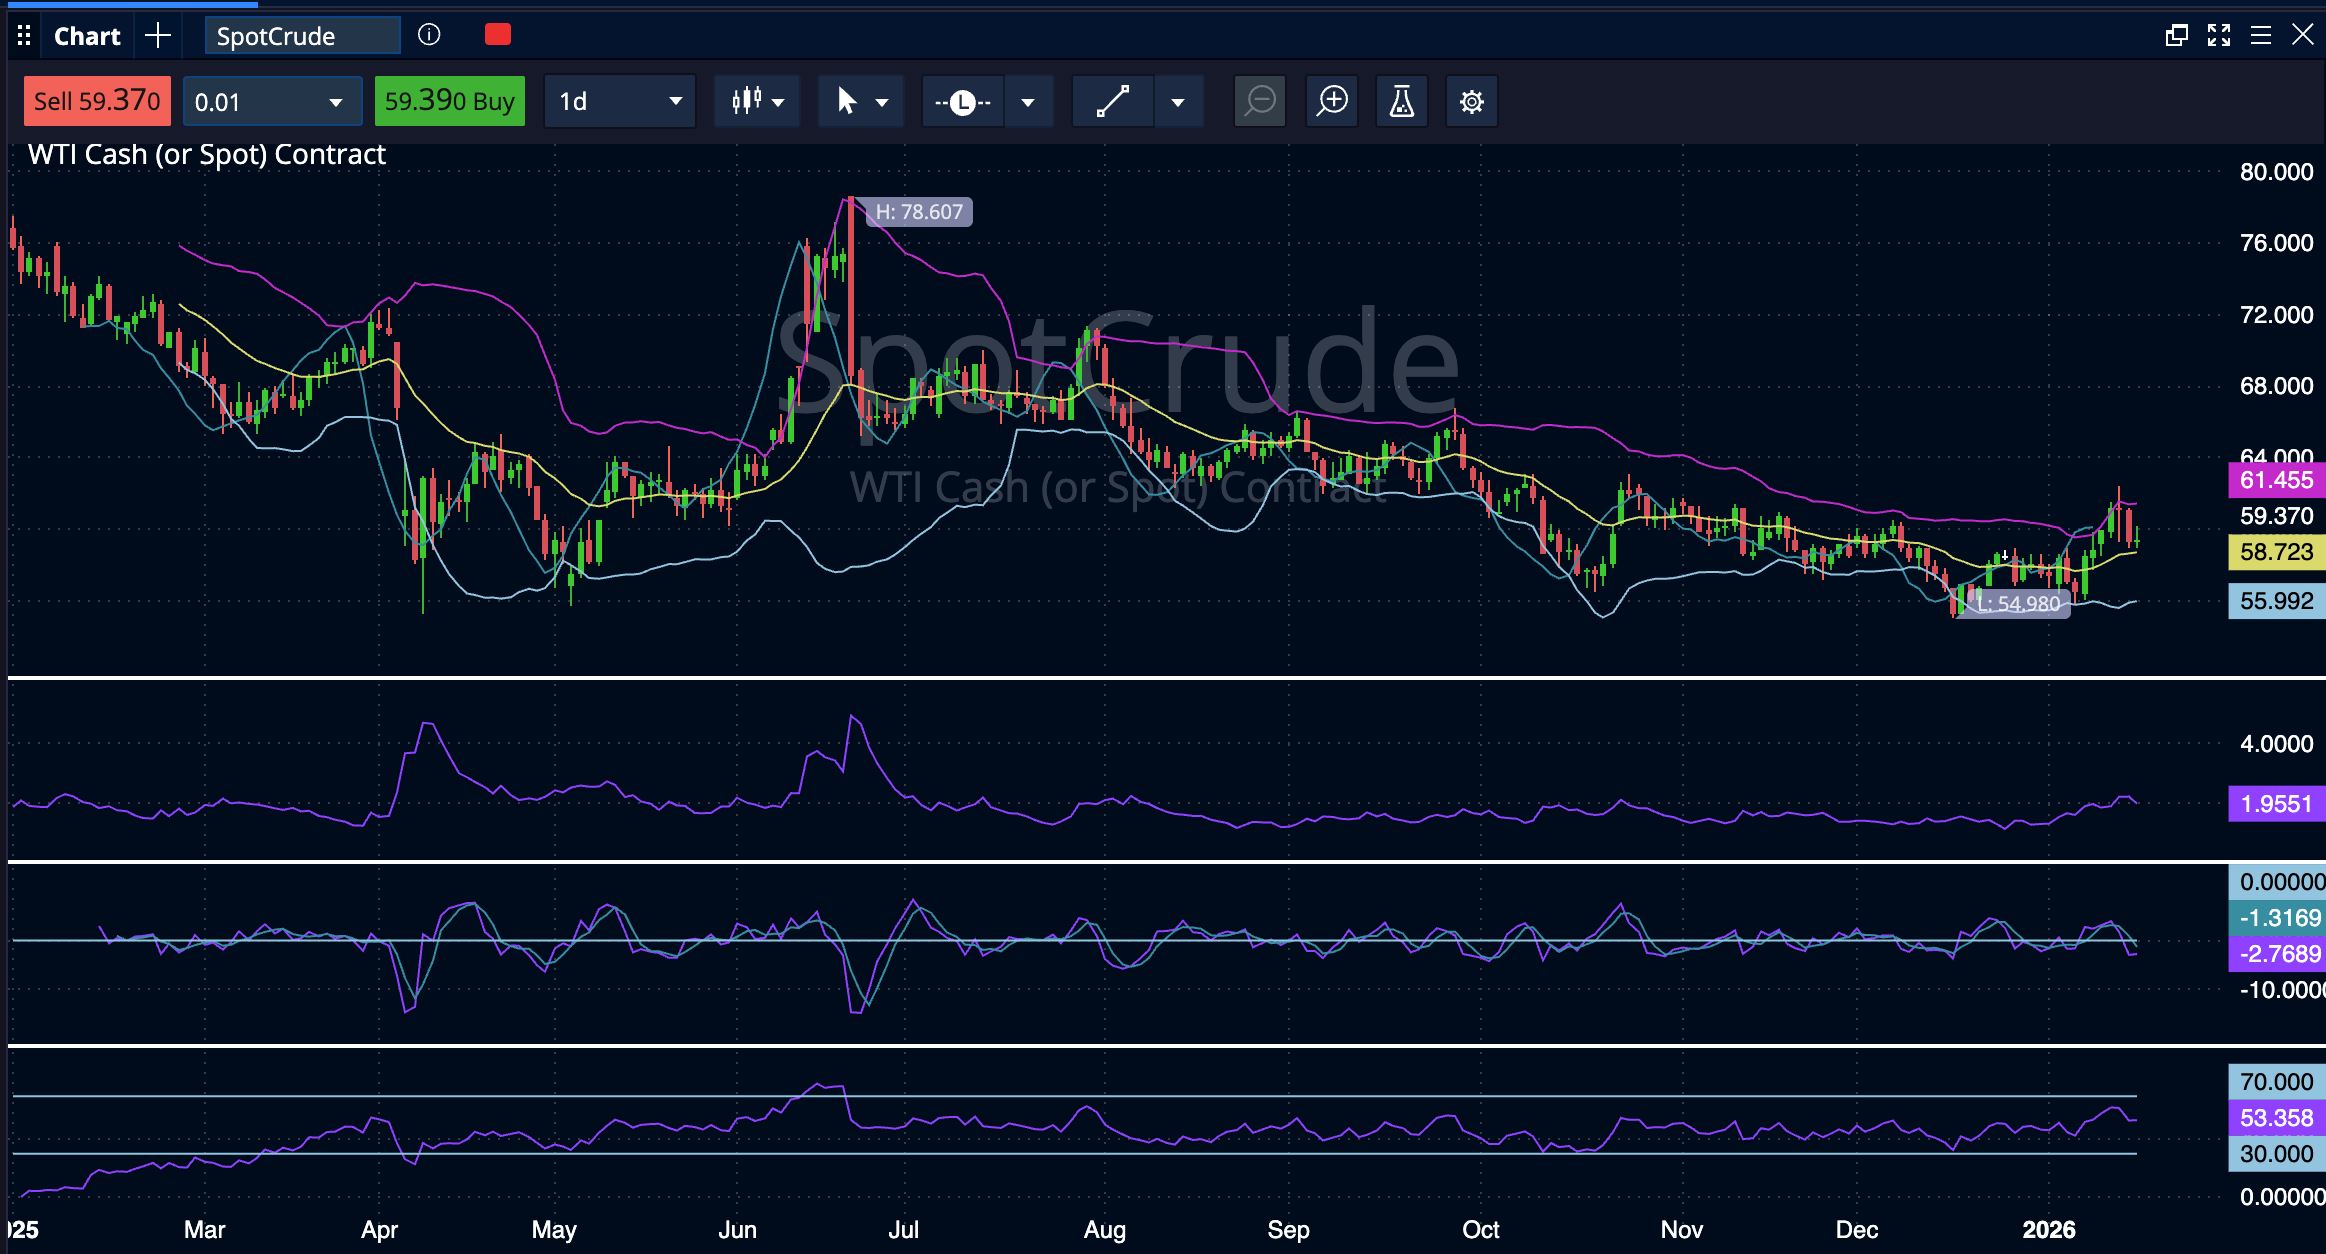Open chart settings gear
The image size is (2326, 1254).
(x=1471, y=102)
